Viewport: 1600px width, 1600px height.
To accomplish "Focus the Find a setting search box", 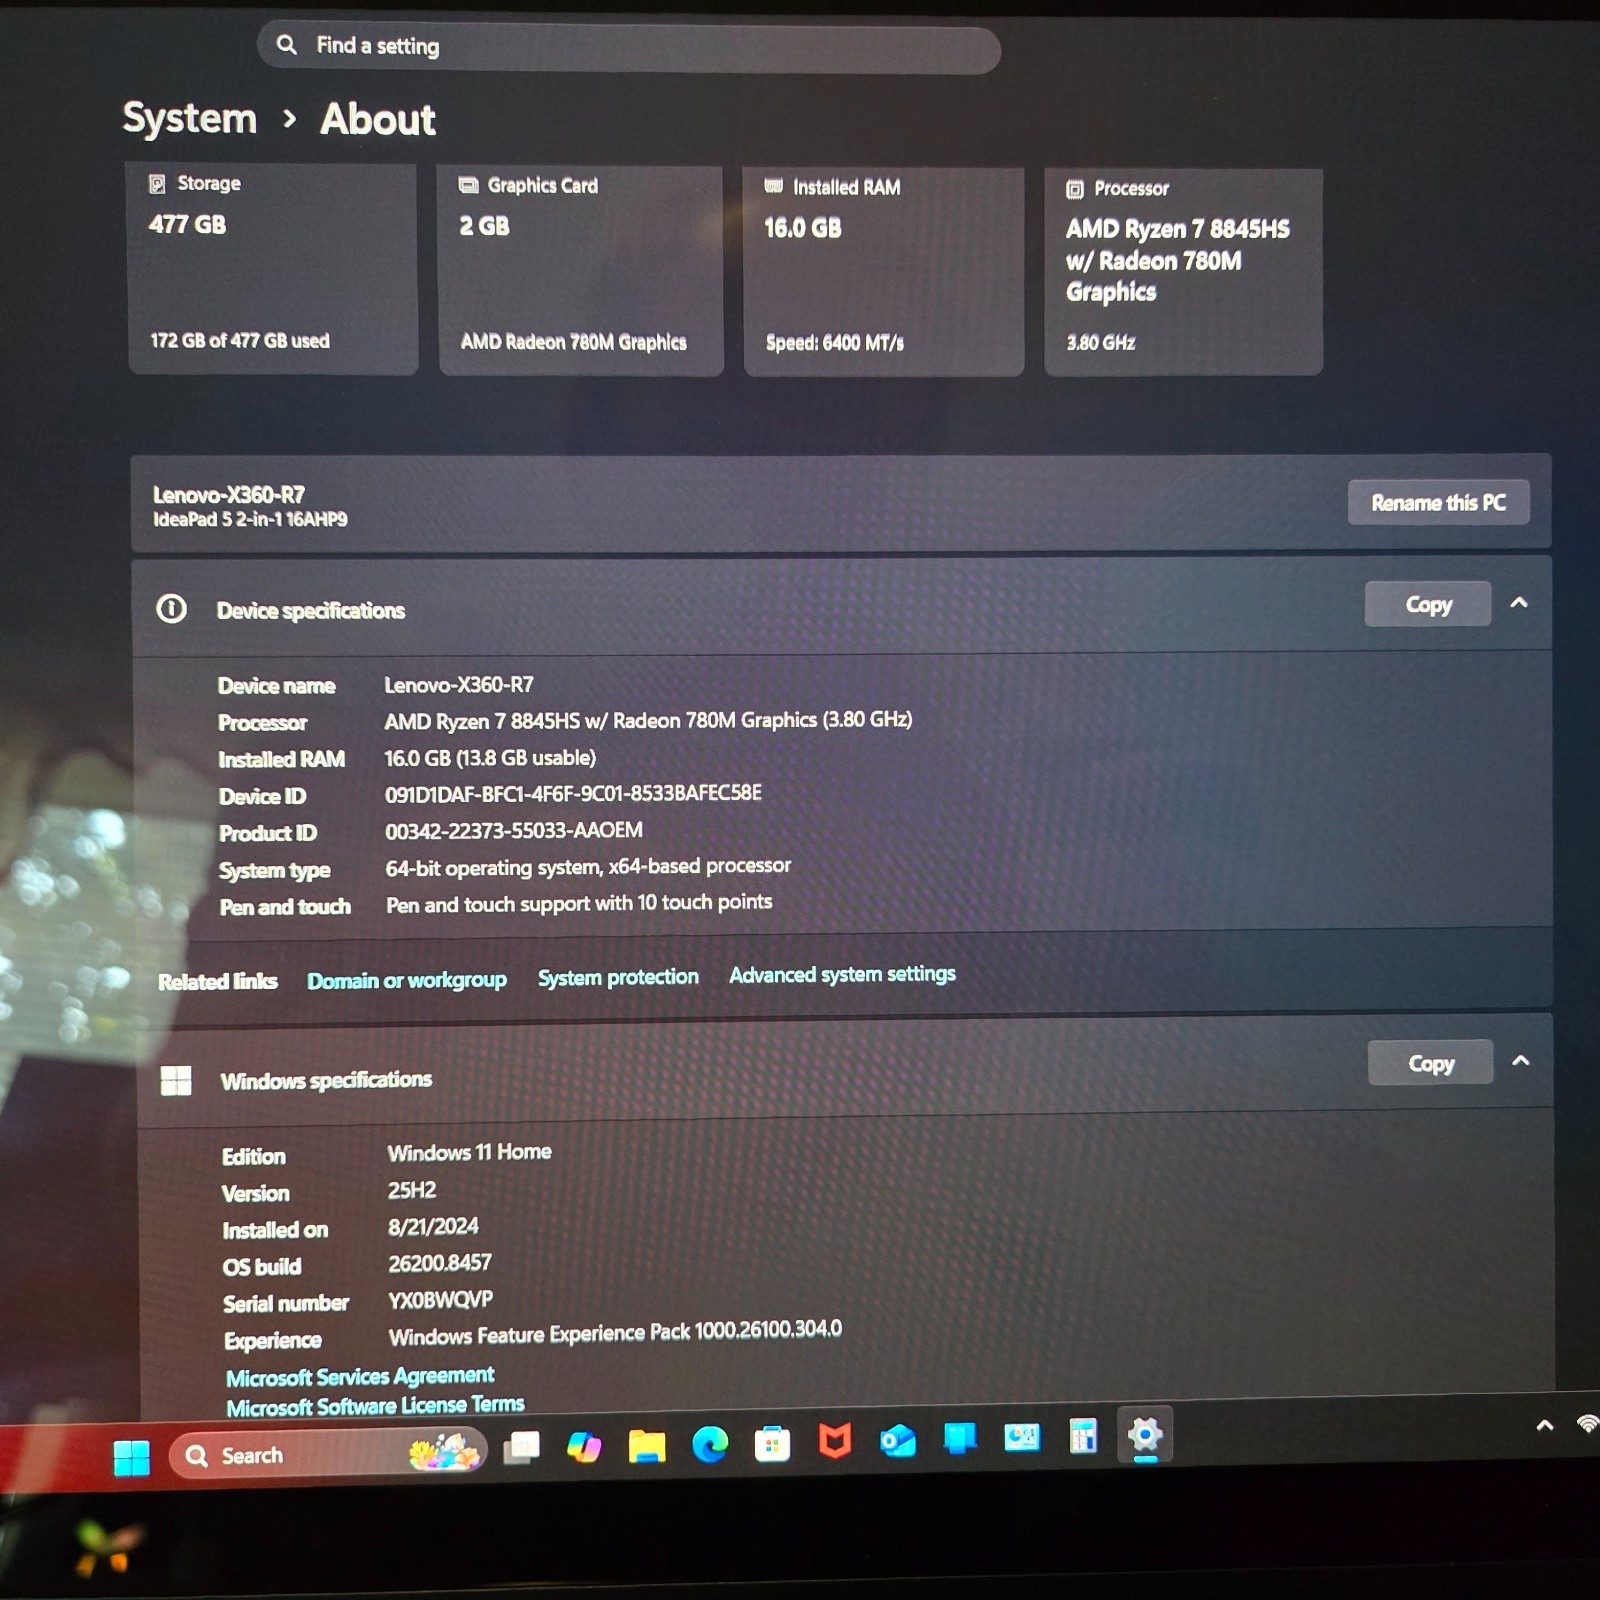I will coord(629,48).
